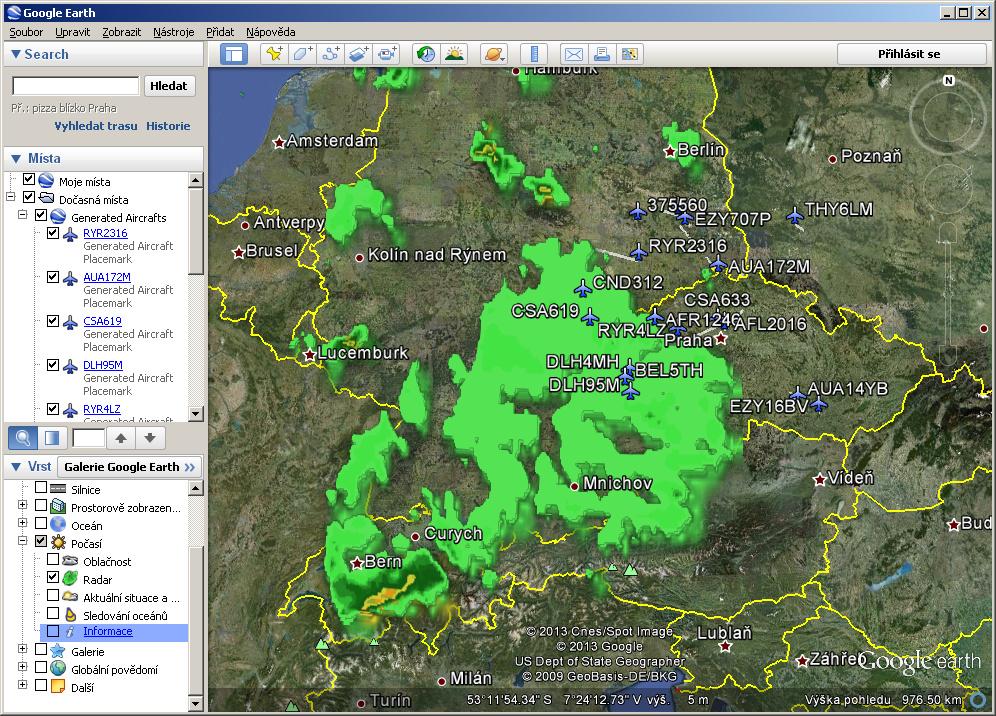Click the move joystick navigation control

click(948, 188)
